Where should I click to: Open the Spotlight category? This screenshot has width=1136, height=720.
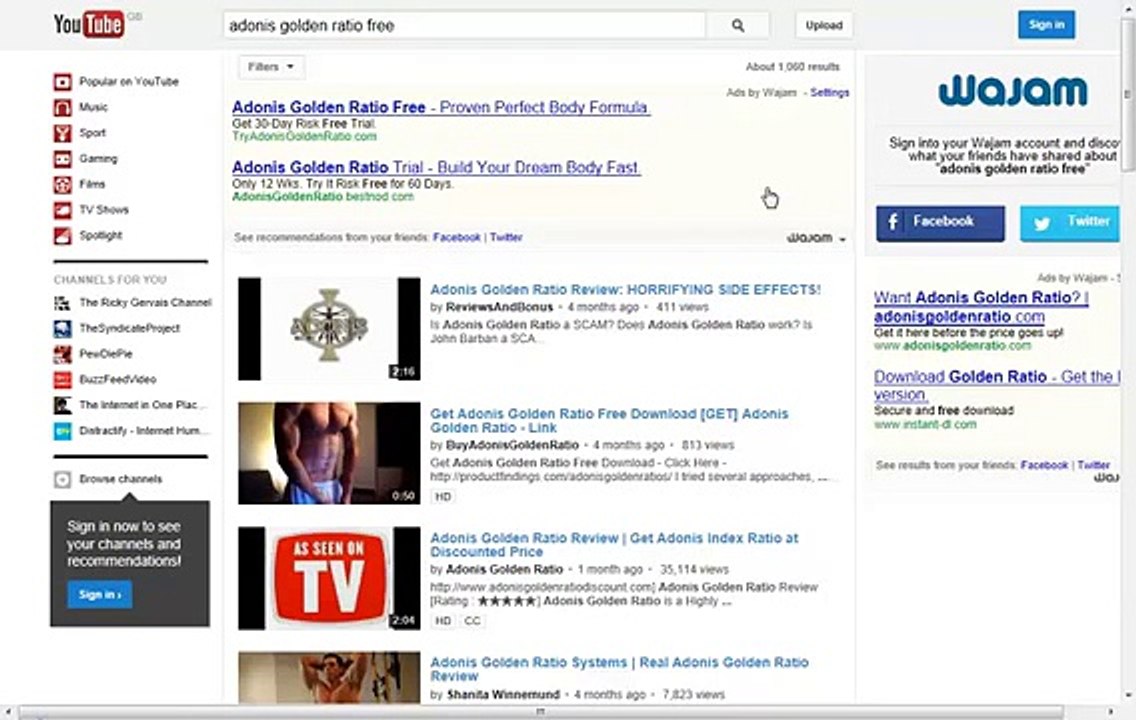[x=101, y=235]
